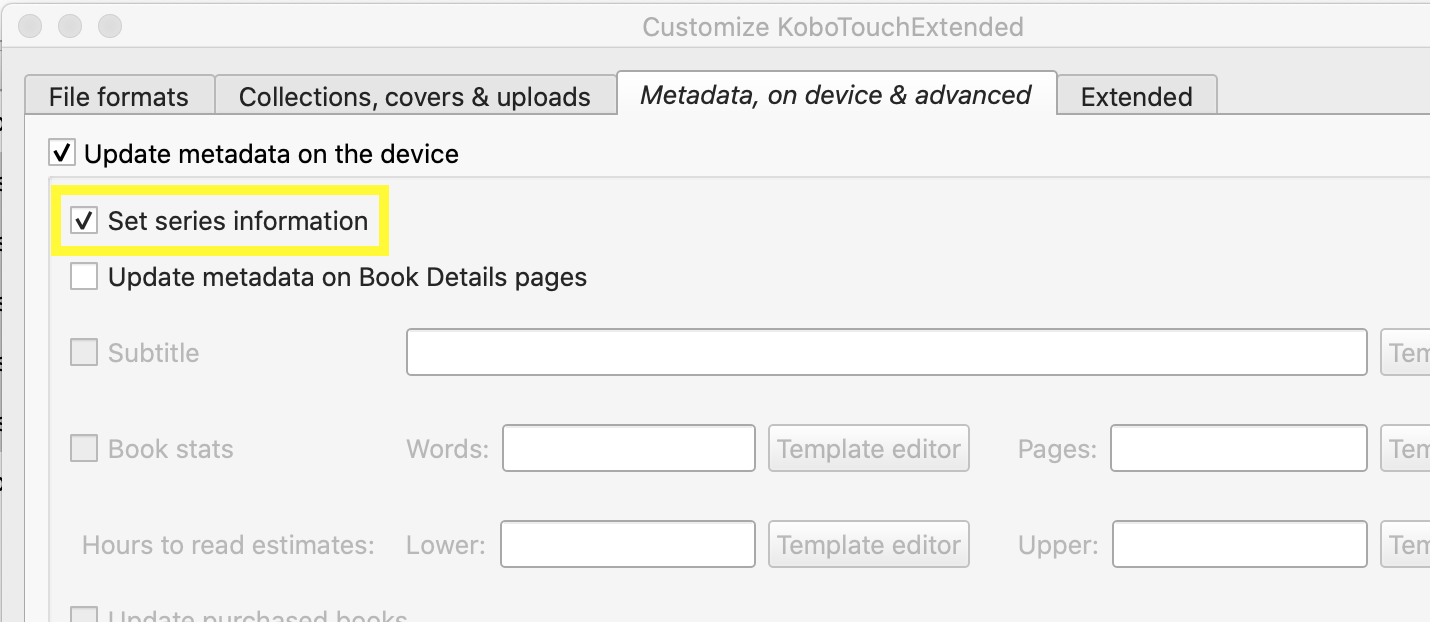Open Template editor next to Lower field
Image resolution: width=1430 pixels, height=622 pixels.
click(x=868, y=545)
